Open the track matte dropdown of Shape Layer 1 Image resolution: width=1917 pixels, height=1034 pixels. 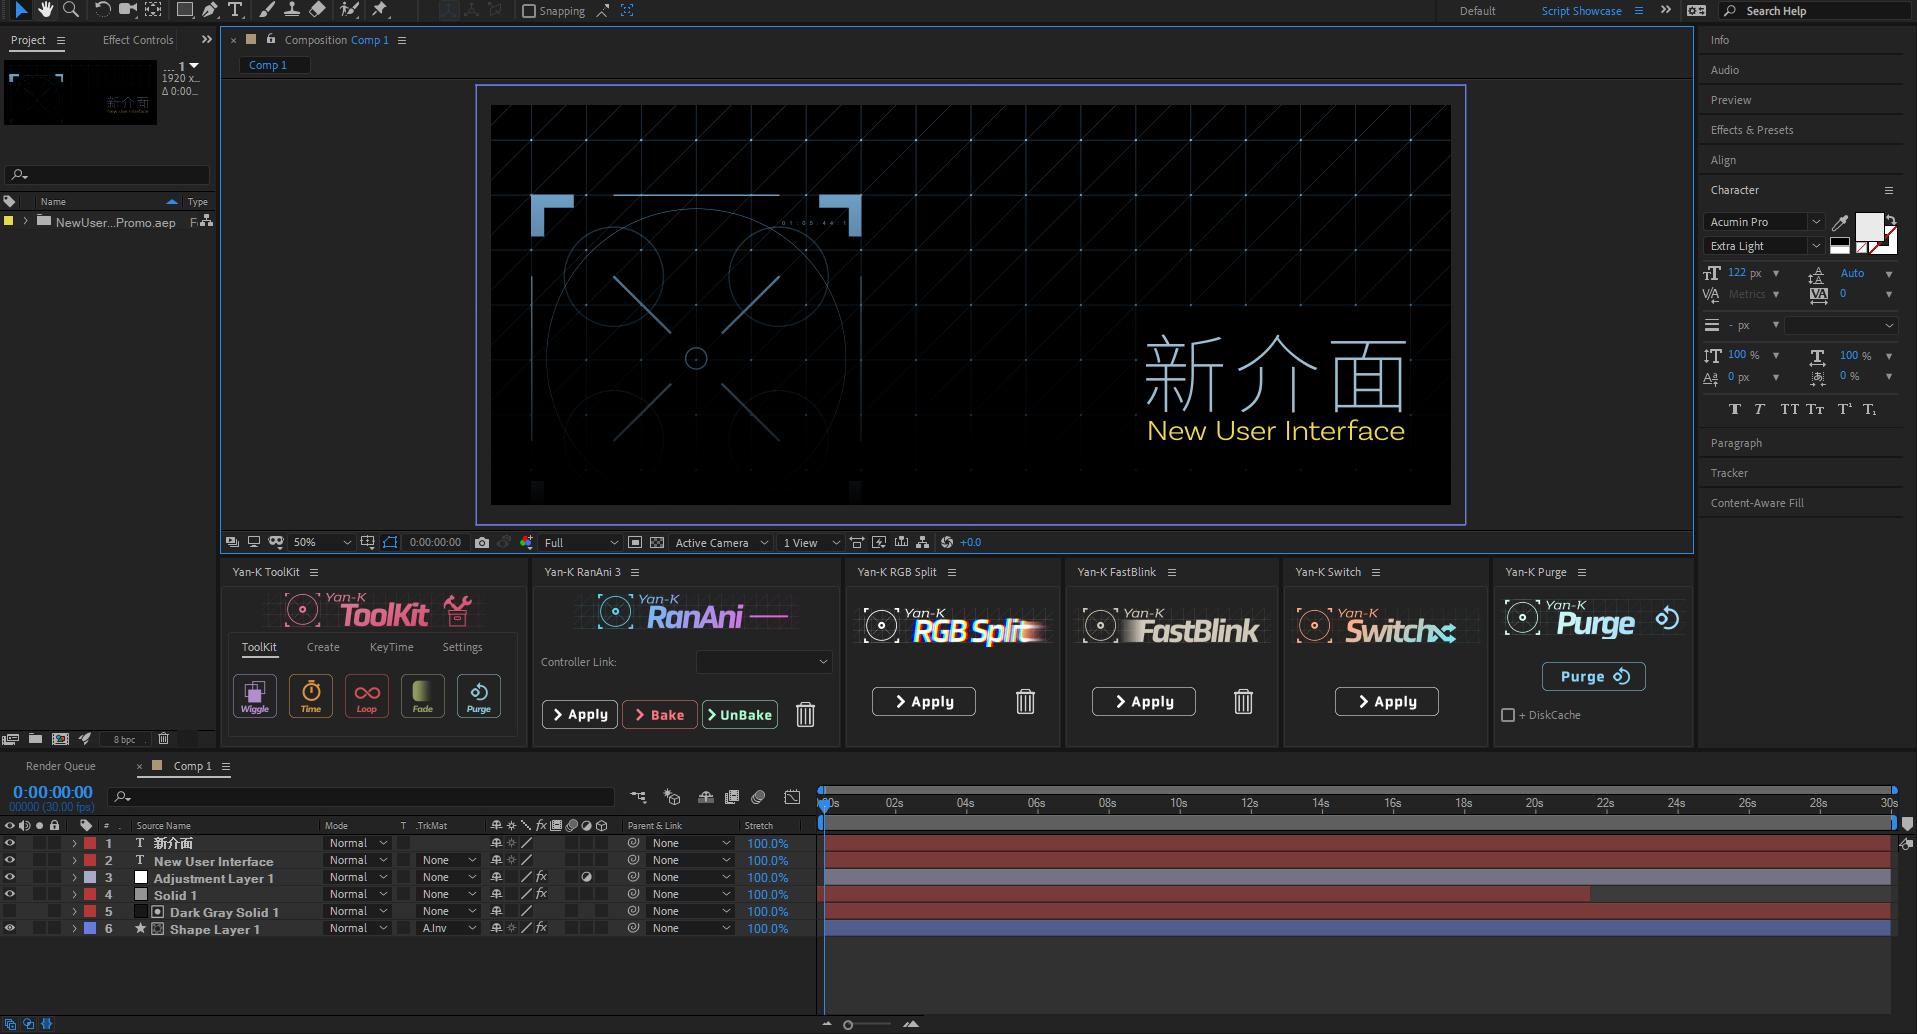click(449, 928)
